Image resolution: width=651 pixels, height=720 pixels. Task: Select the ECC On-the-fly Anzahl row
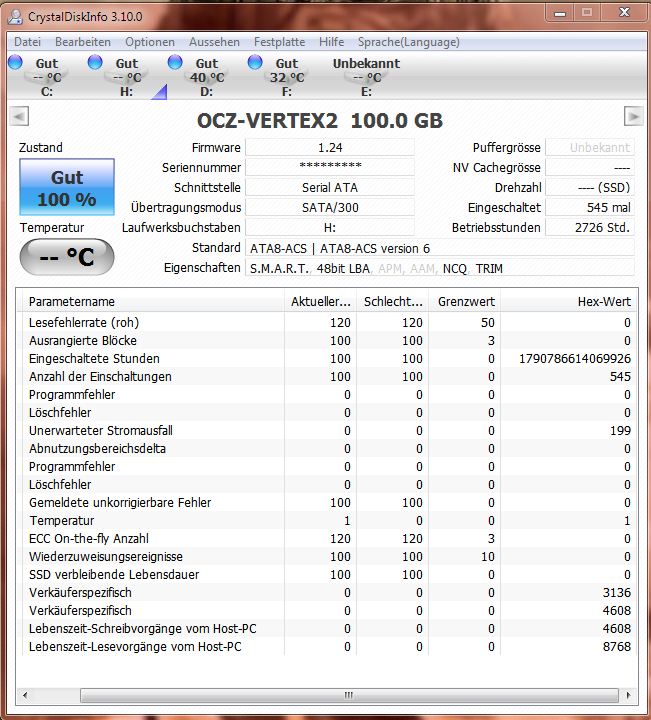(327, 539)
